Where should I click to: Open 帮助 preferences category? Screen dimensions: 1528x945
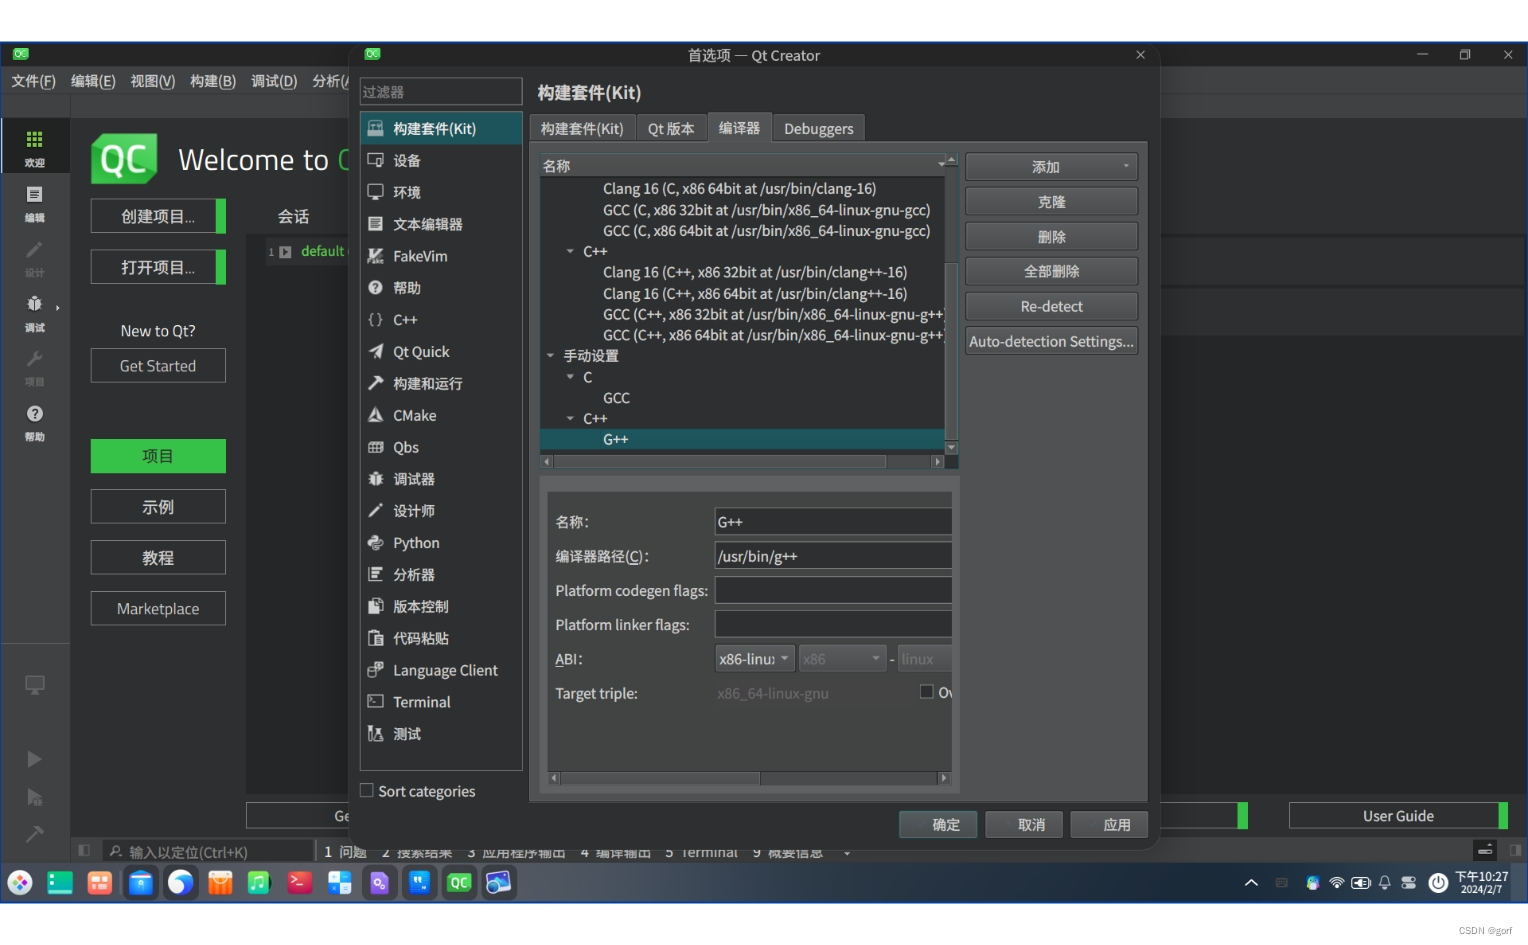(441, 288)
